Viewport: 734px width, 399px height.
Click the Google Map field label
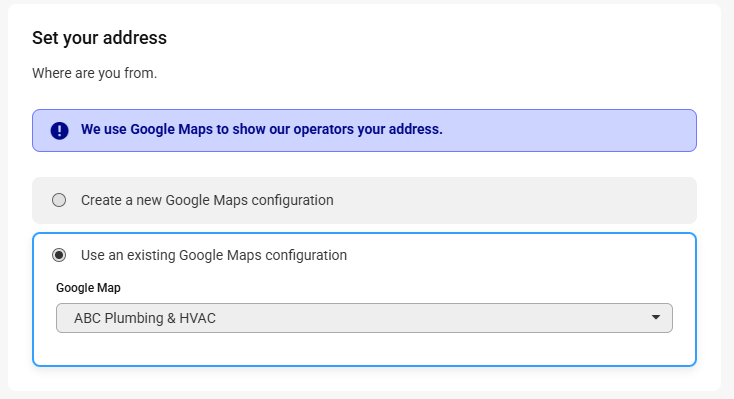[x=88, y=288]
